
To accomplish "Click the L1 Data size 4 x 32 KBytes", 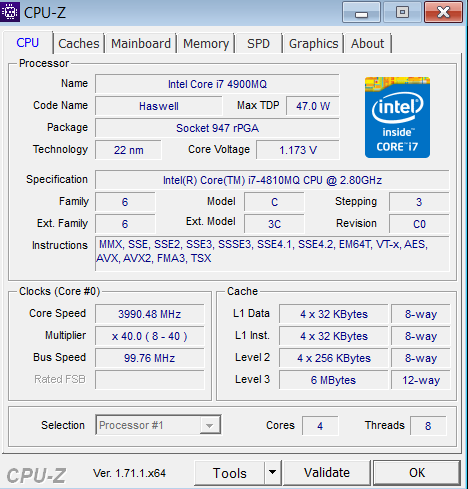I will 334,314.
